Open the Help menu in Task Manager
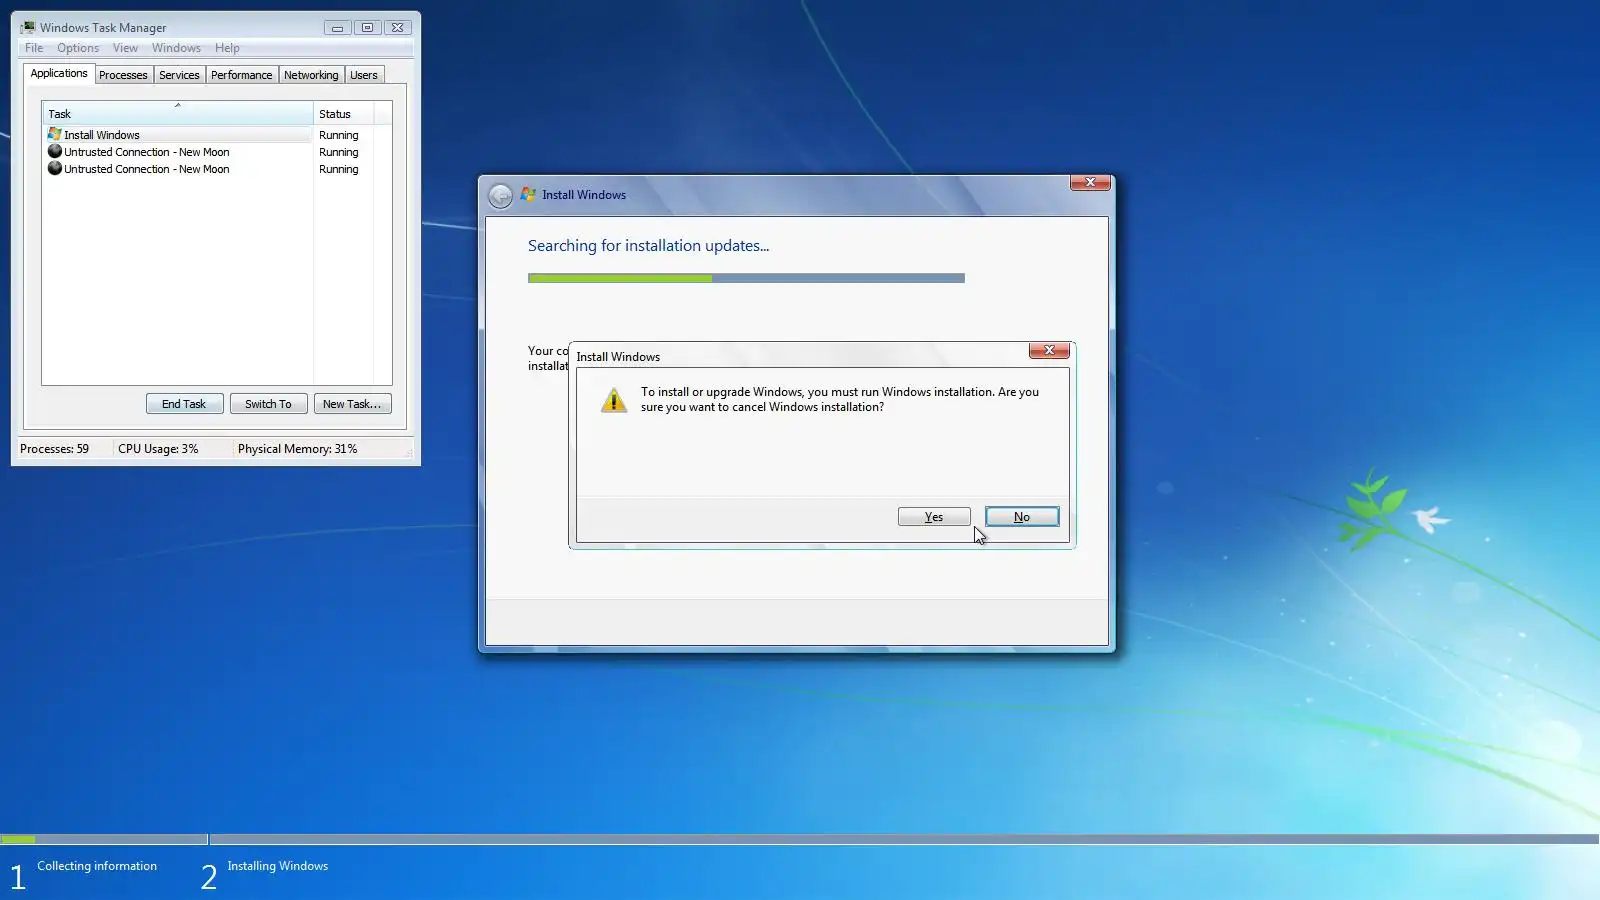The width and height of the screenshot is (1600, 900). click(227, 48)
